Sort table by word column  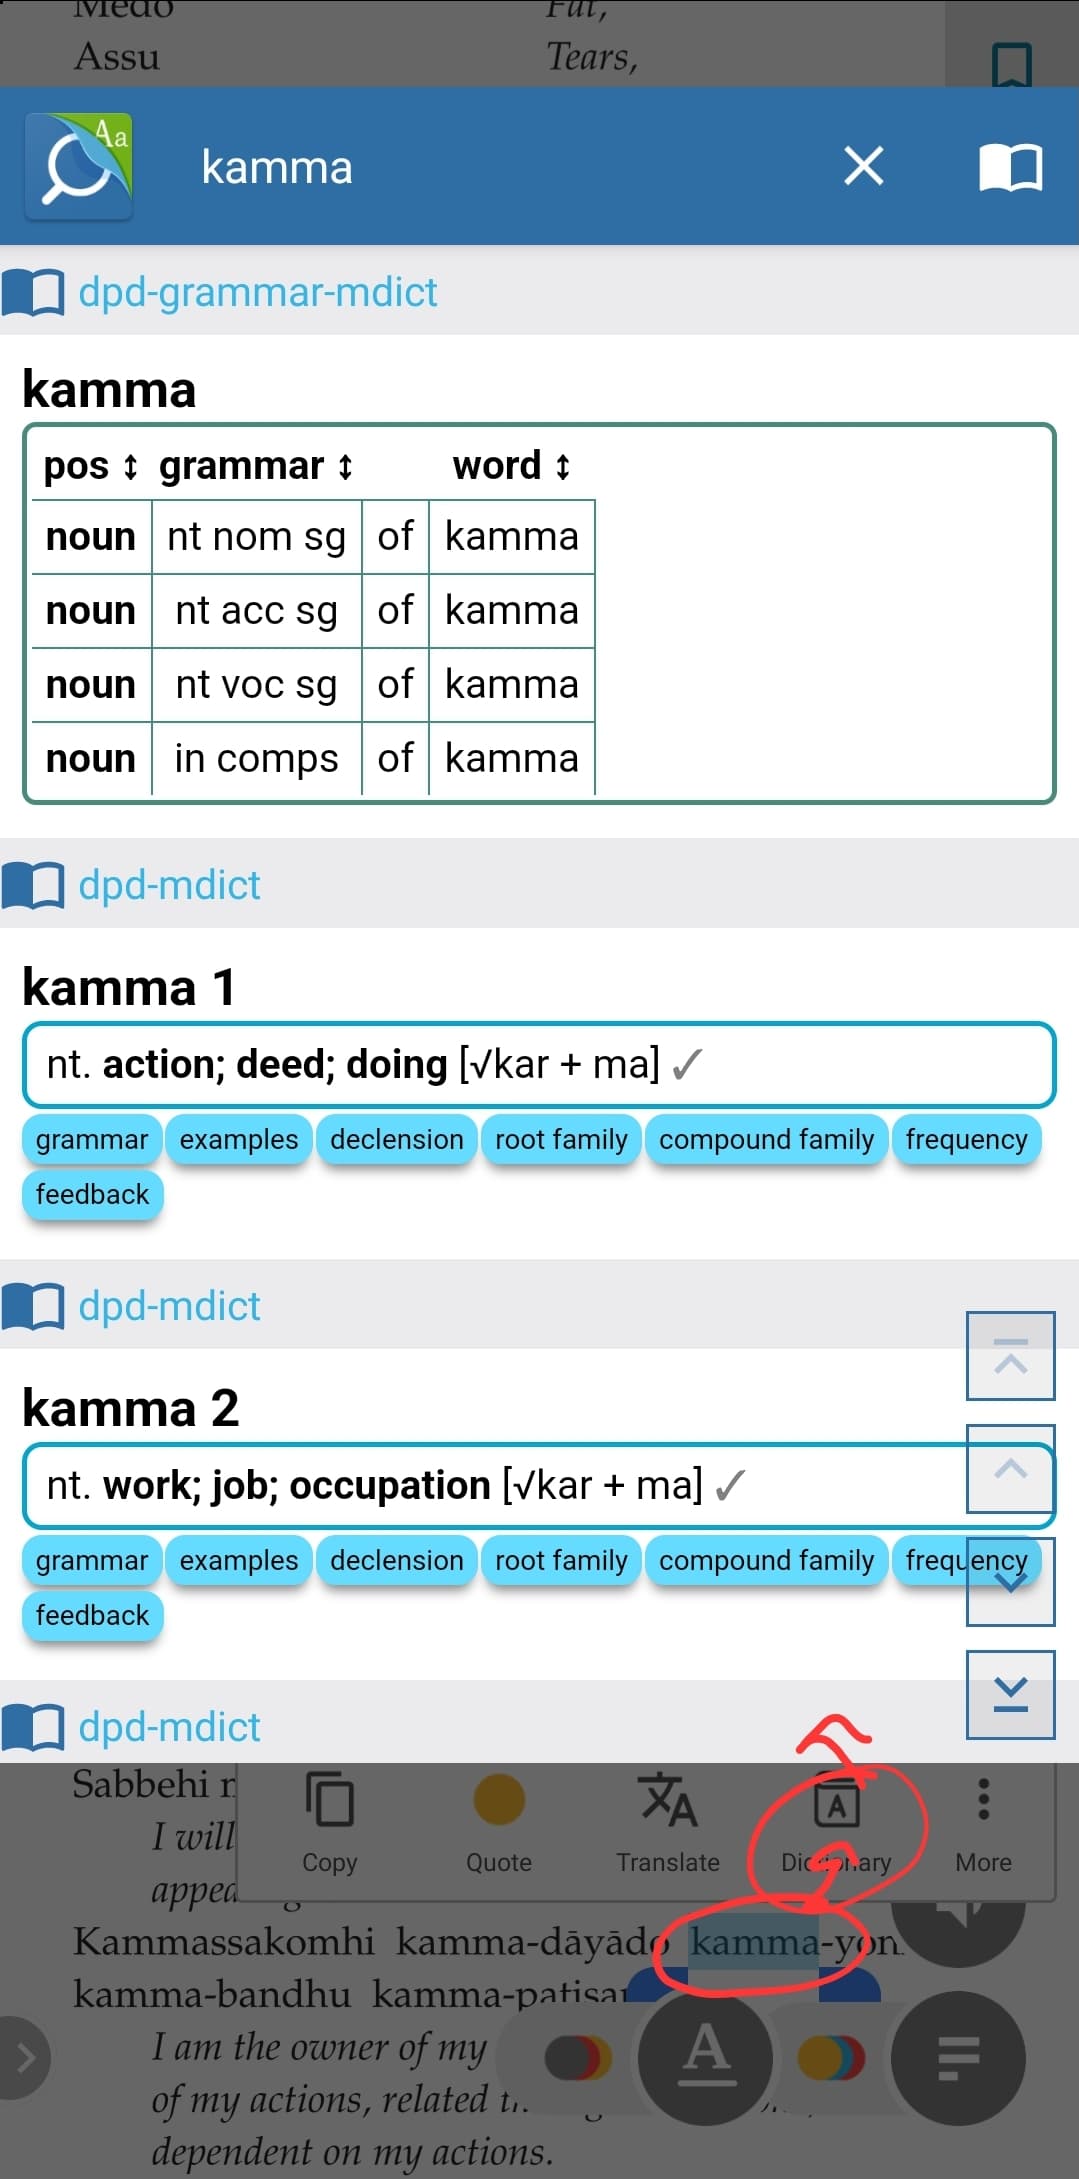coord(511,466)
